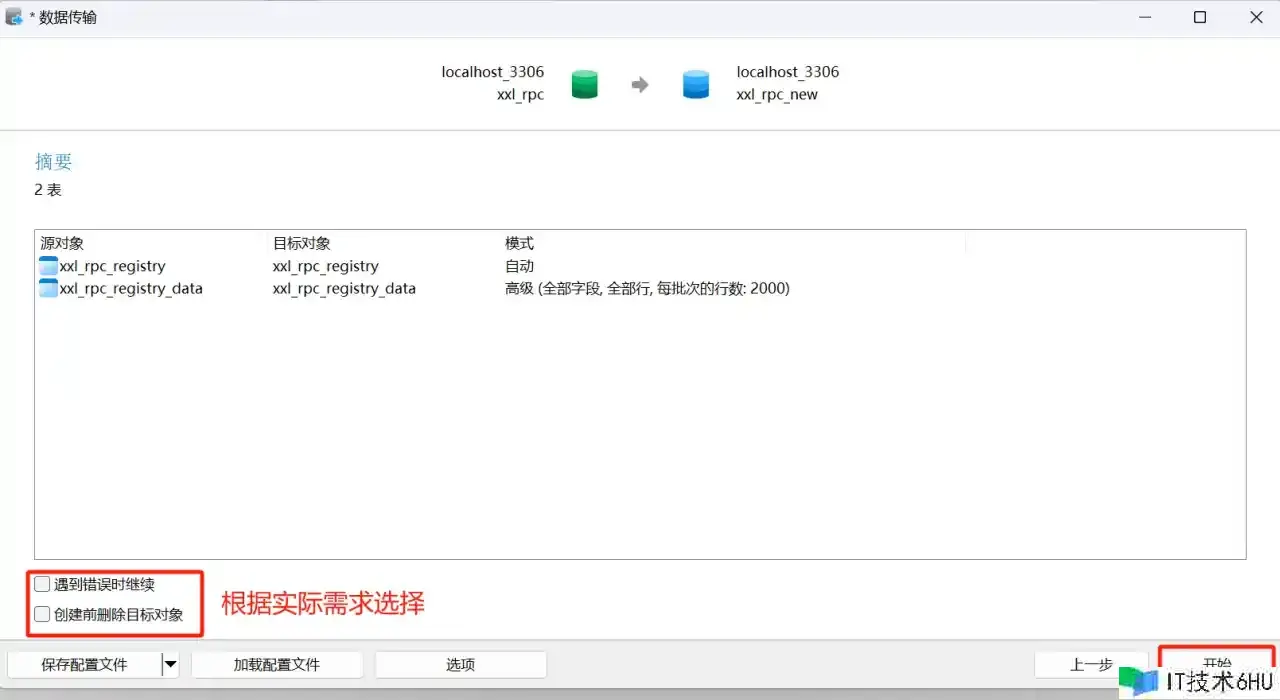Image resolution: width=1280 pixels, height=700 pixels.
Task: Open the dropdown arrow beside 保存配置文件
Action: tap(170, 664)
